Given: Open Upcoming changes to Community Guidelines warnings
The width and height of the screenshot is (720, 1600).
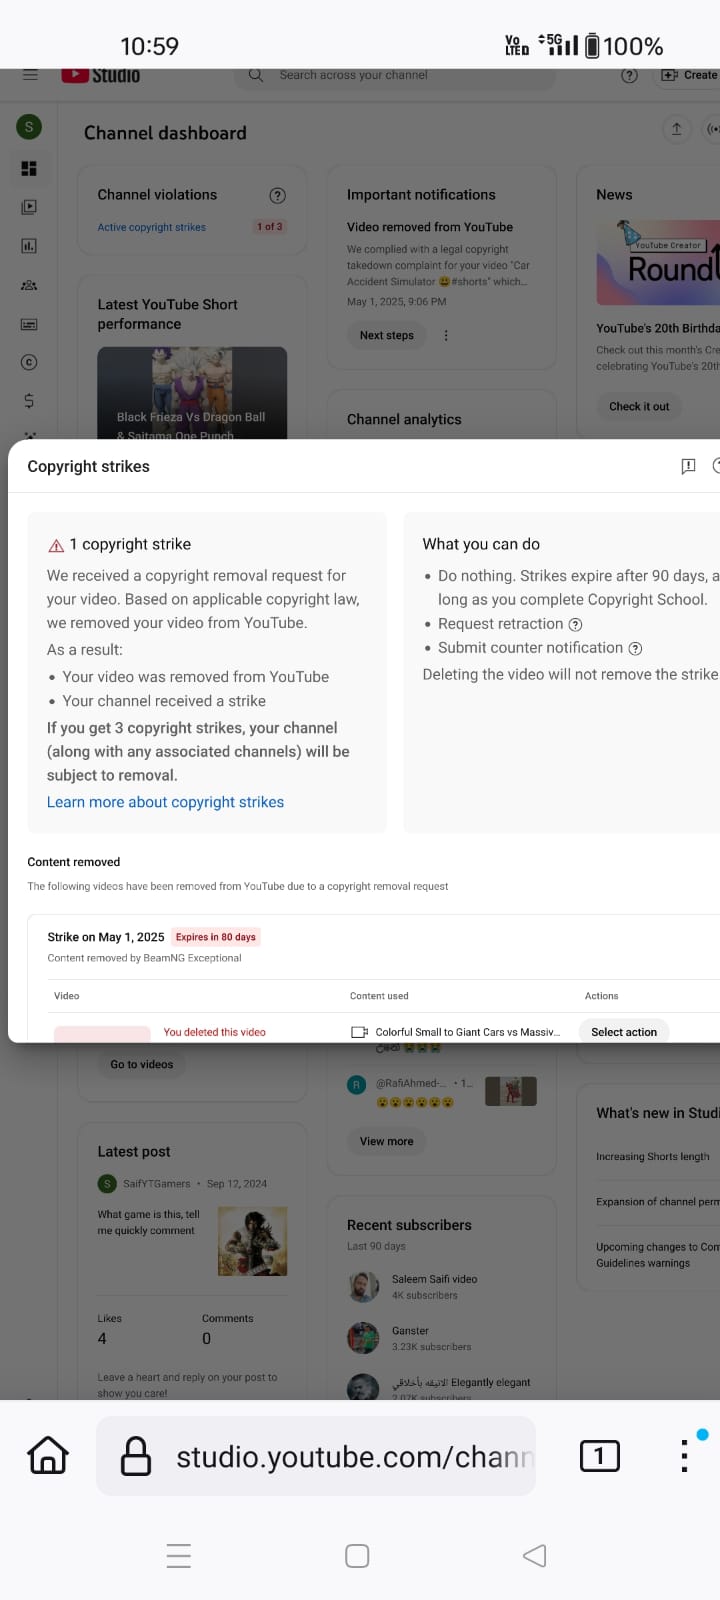Looking at the screenshot, I should (658, 1255).
